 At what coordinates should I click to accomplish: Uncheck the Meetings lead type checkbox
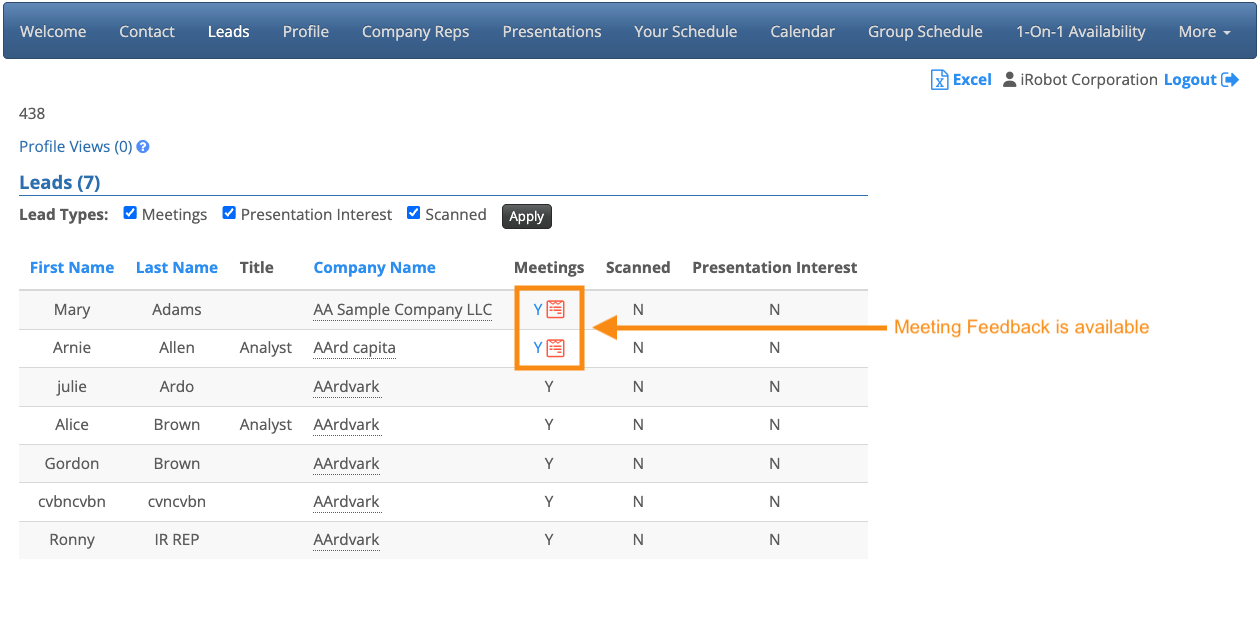pyautogui.click(x=130, y=213)
